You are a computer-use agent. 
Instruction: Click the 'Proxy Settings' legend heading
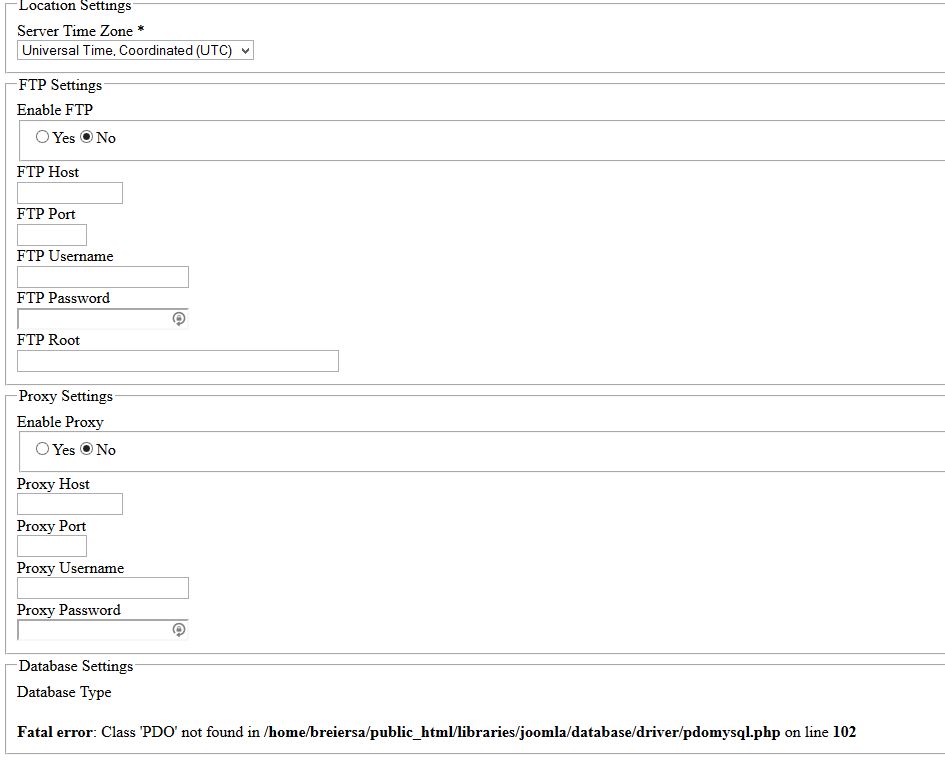[x=66, y=396]
